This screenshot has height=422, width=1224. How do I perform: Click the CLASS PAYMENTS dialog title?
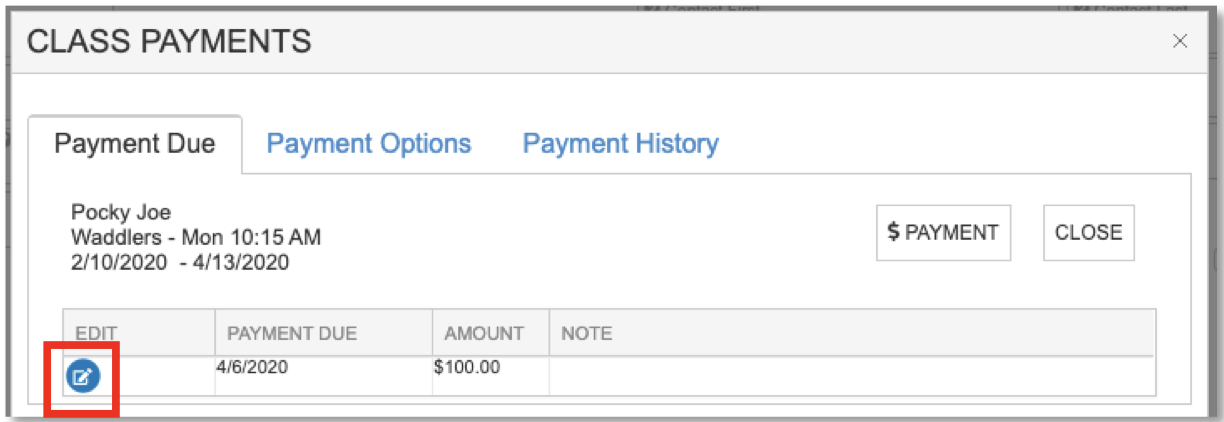(168, 42)
